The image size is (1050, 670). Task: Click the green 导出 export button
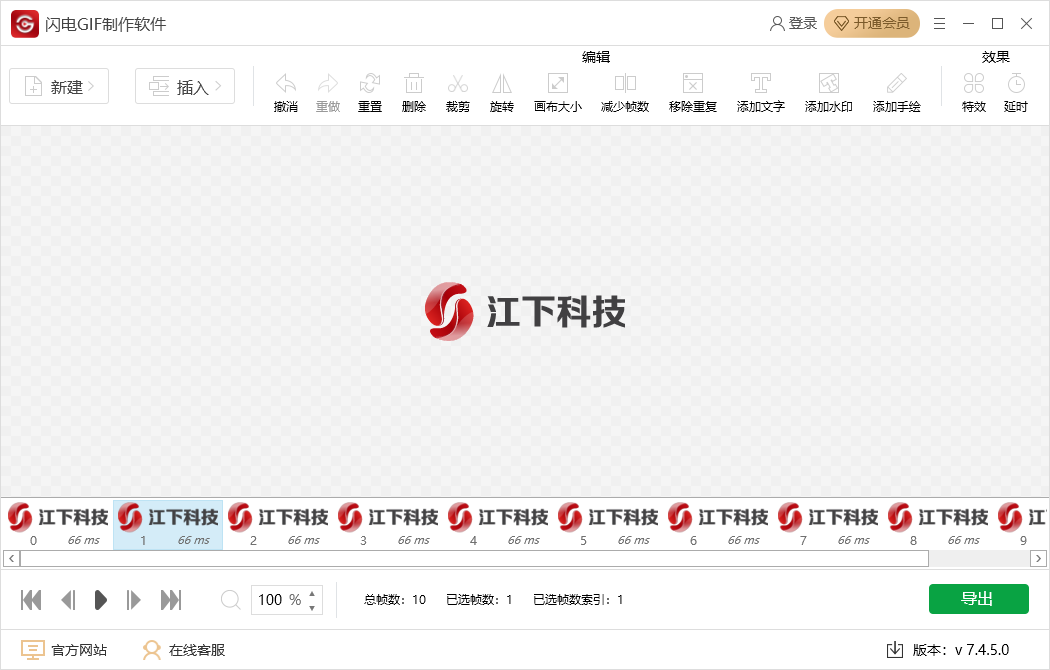tap(978, 599)
